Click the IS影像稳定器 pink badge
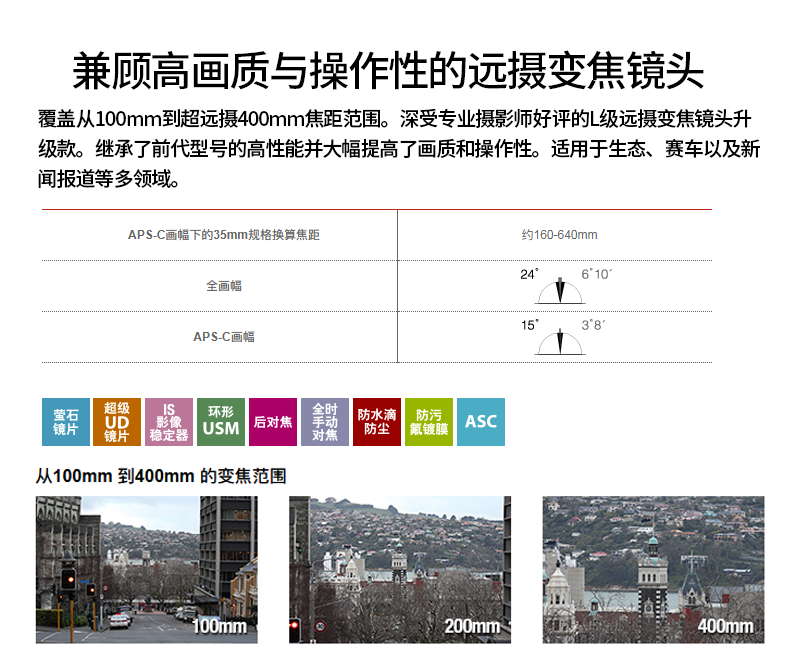Image resolution: width=790 pixels, height=655 pixels. pos(169,422)
